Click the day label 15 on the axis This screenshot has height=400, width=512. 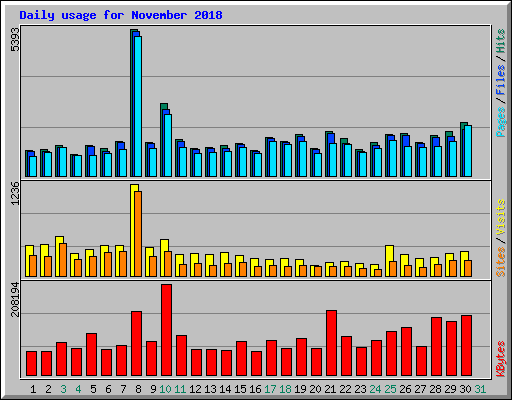(x=240, y=389)
